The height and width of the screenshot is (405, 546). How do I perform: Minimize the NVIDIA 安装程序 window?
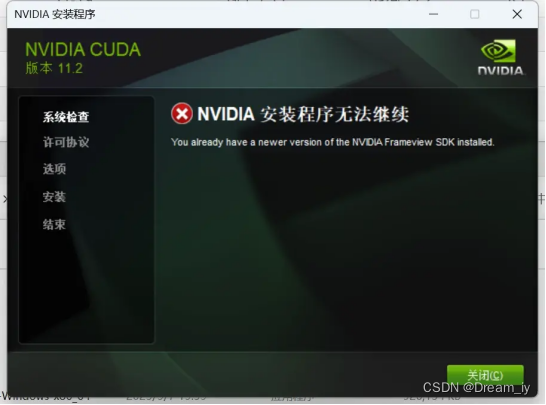tap(434, 14)
